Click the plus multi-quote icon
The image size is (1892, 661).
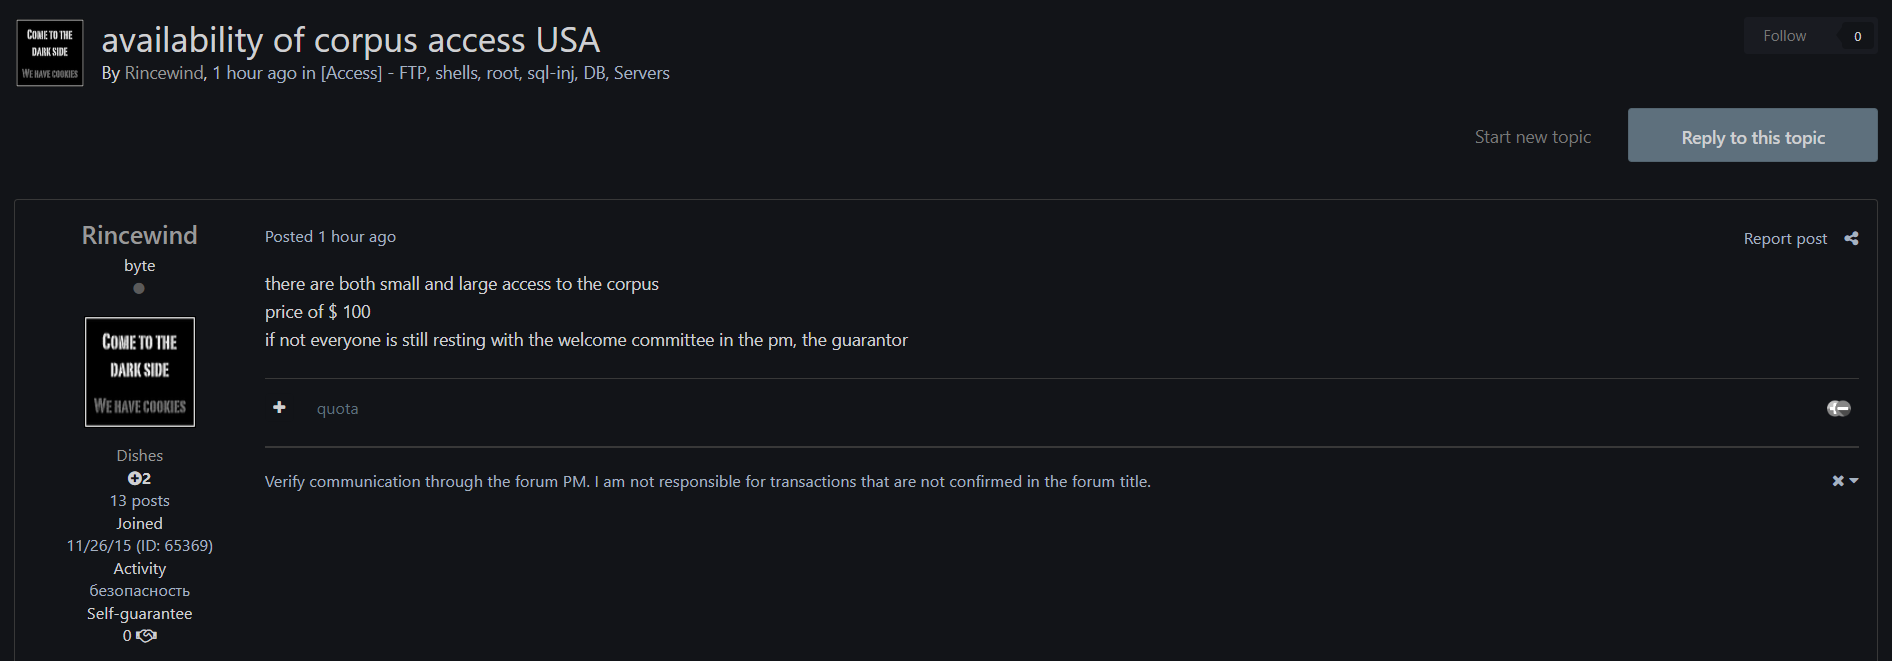(x=279, y=407)
